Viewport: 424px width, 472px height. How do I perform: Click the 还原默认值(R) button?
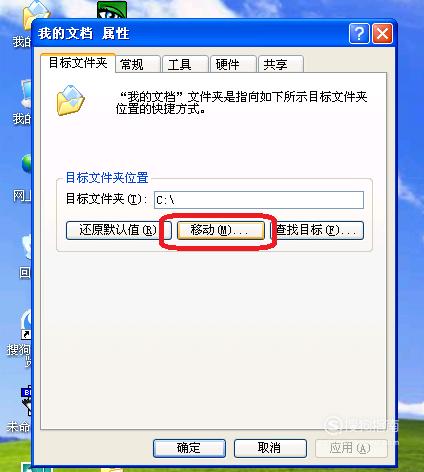coord(118,230)
